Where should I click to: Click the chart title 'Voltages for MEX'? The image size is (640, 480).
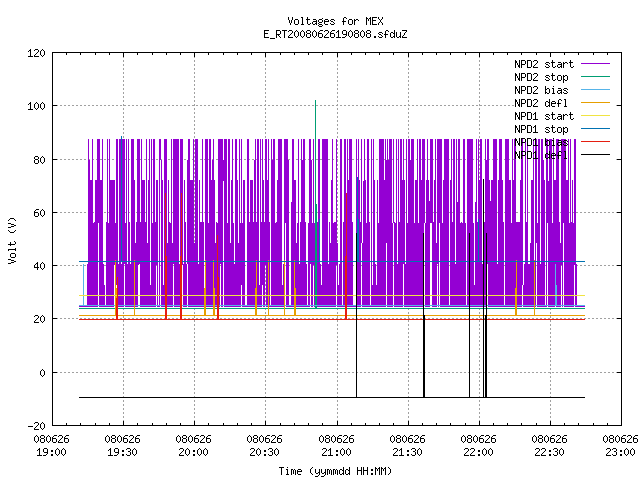pyautogui.click(x=335, y=21)
